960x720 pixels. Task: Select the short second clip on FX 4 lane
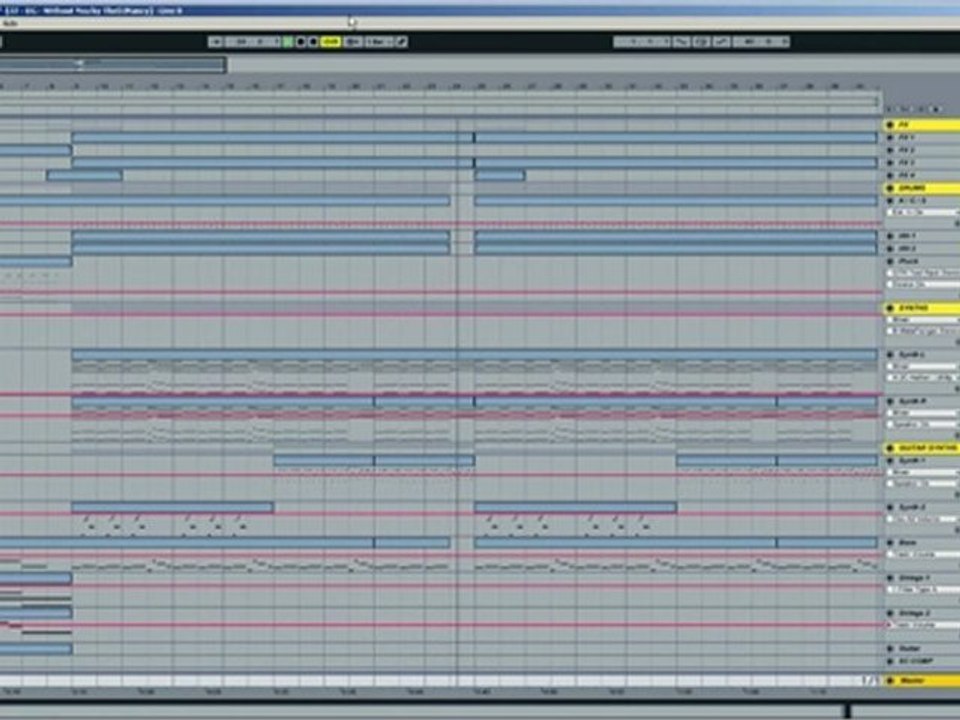500,176
